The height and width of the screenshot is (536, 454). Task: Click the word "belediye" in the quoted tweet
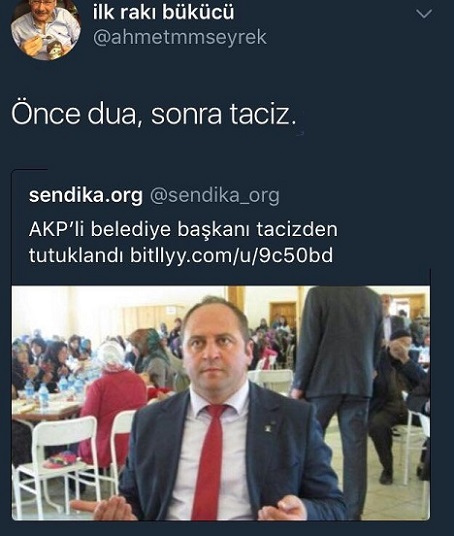coord(131,229)
